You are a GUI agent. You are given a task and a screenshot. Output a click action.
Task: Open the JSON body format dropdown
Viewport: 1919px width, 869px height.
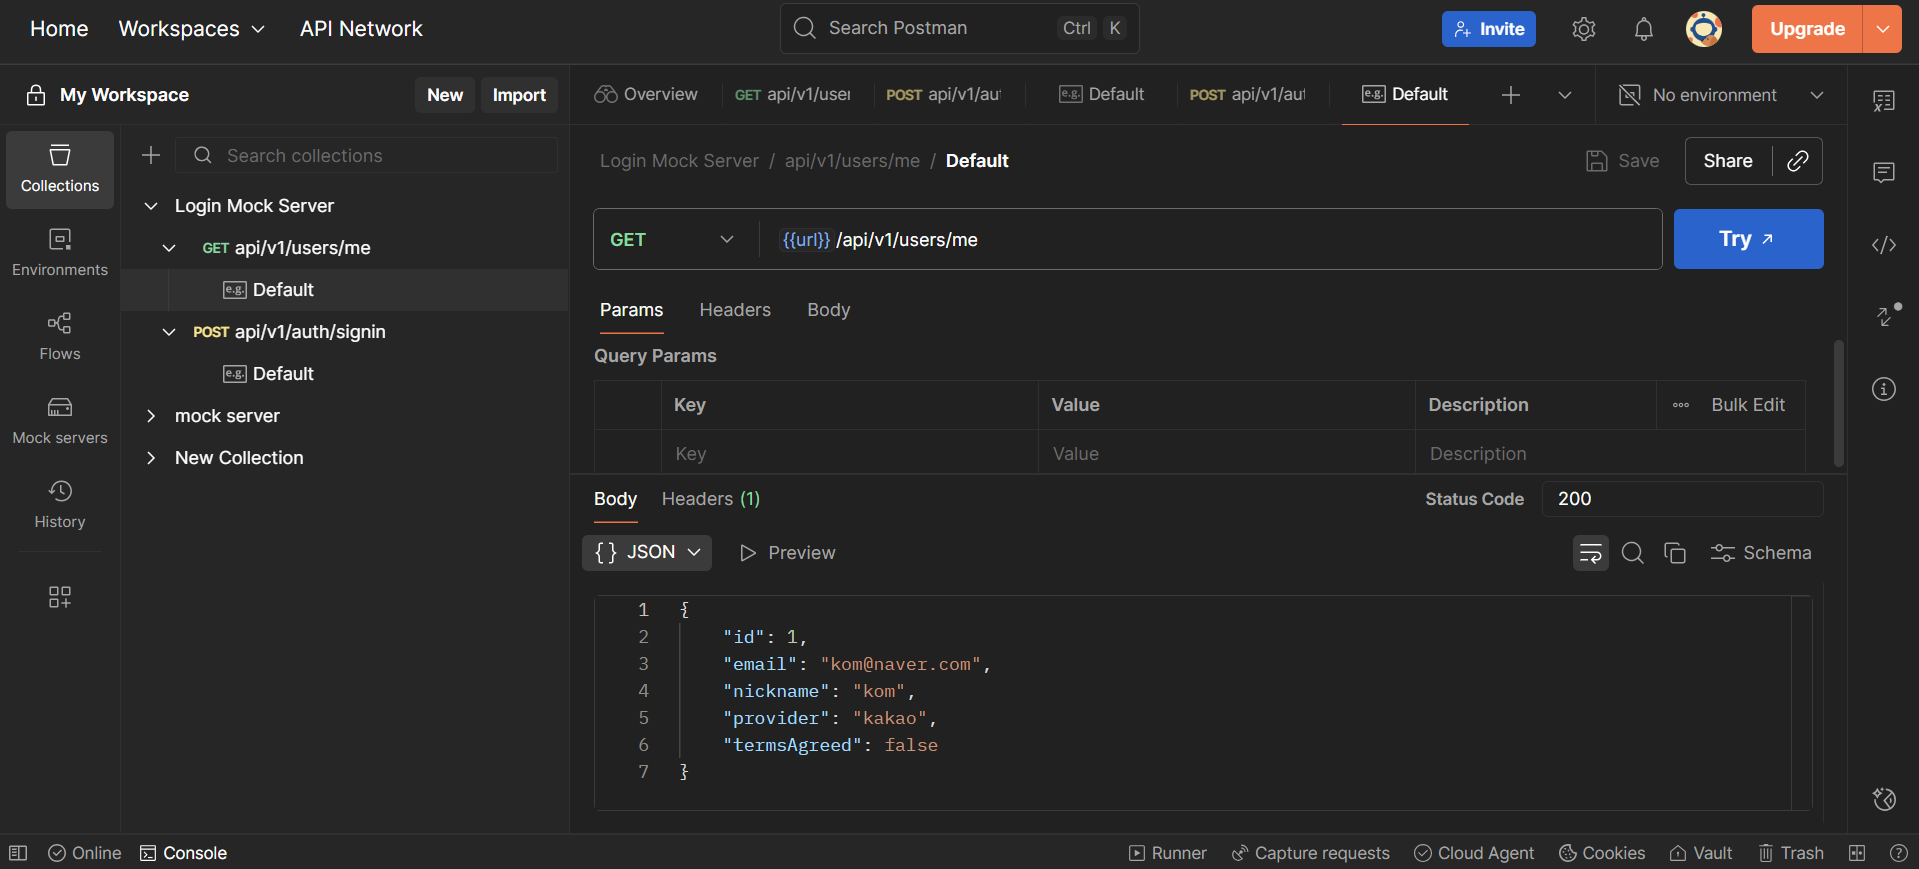pos(647,553)
